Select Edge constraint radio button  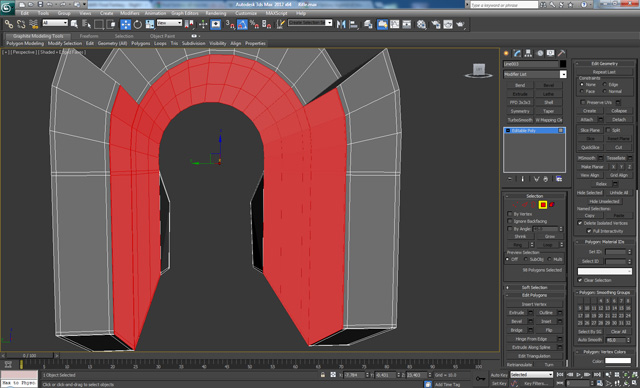click(604, 84)
